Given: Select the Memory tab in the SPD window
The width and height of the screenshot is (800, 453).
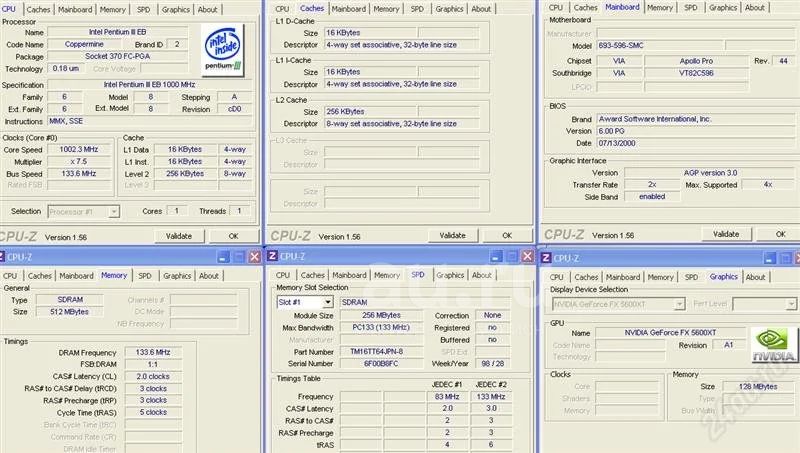Looking at the screenshot, I should [387, 275].
